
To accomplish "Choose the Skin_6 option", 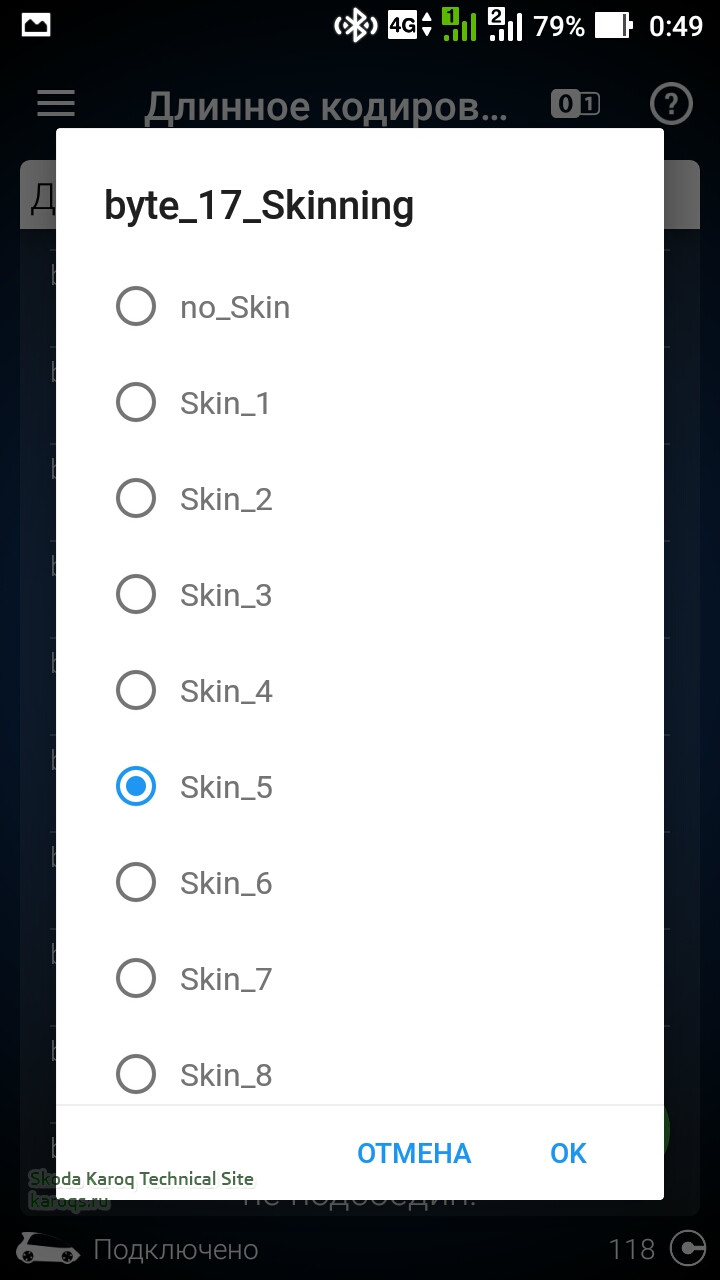I will (x=136, y=883).
